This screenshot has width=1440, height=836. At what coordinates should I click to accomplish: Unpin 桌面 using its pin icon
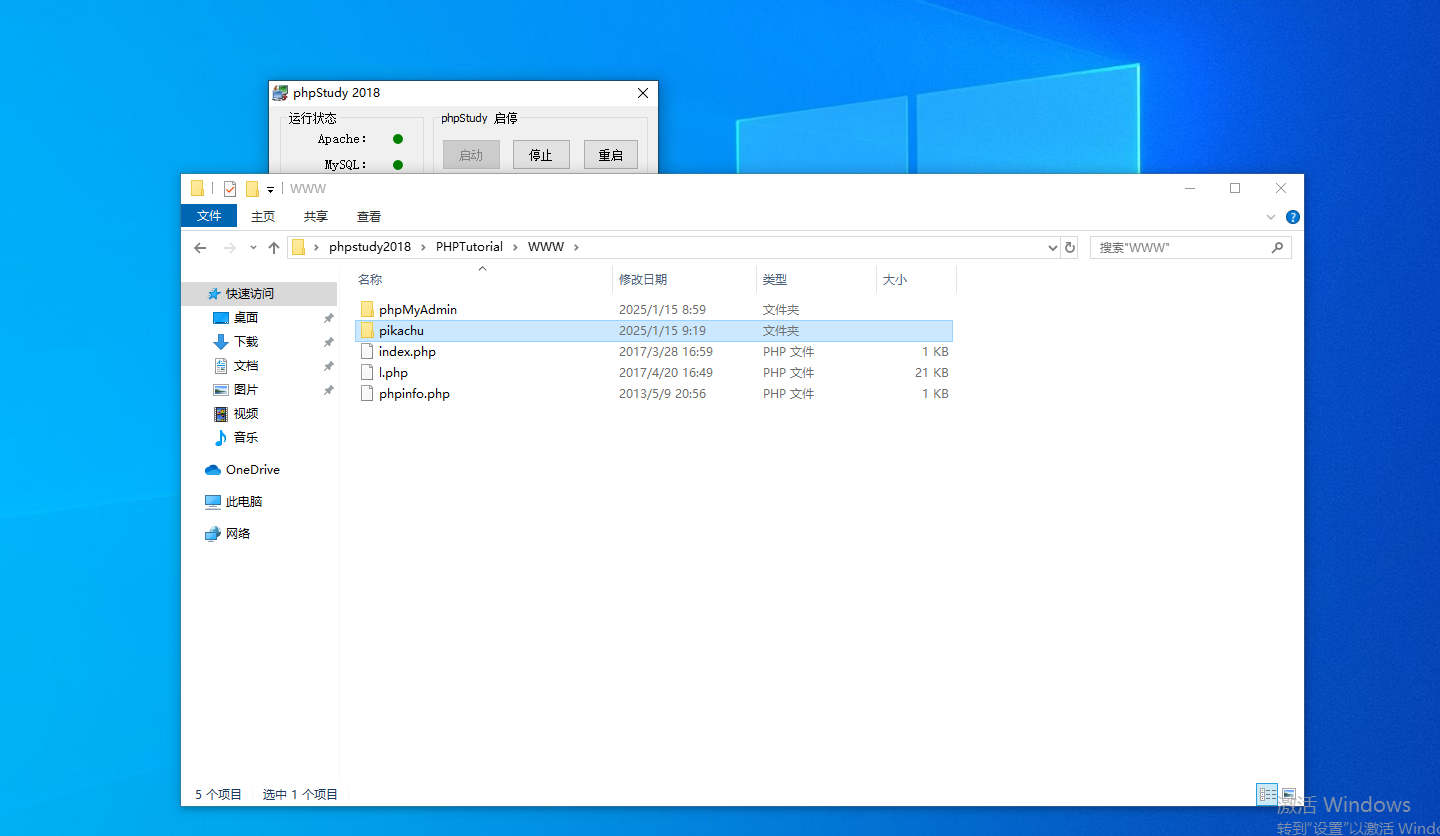(328, 317)
